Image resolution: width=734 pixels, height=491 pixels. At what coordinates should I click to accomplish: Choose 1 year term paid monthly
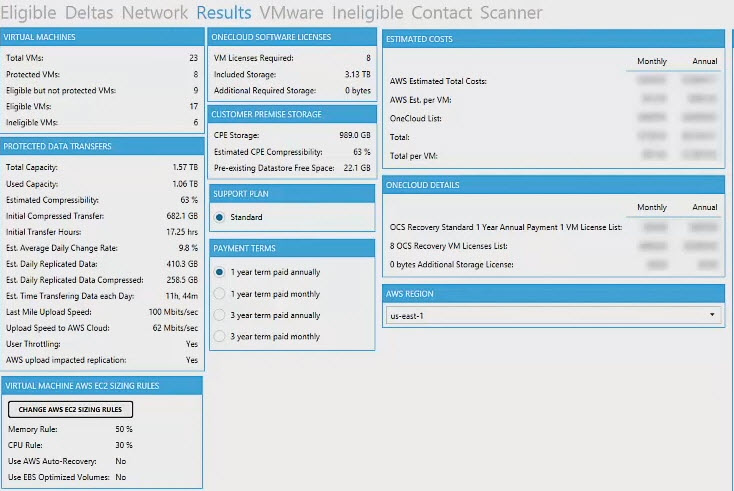click(220, 294)
